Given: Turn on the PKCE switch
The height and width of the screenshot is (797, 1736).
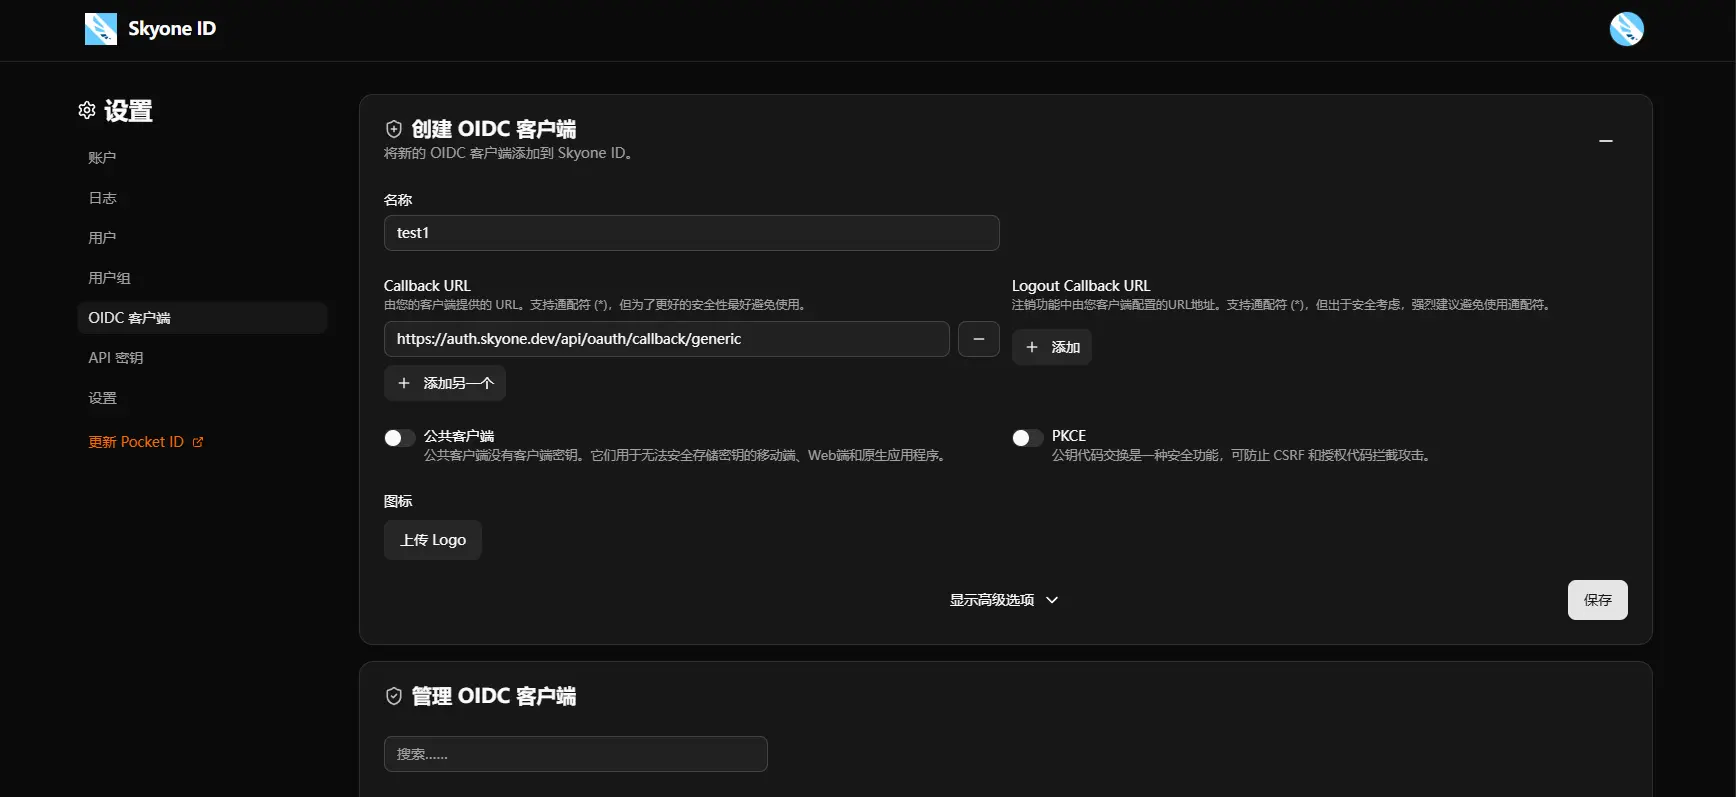Looking at the screenshot, I should [1027, 438].
